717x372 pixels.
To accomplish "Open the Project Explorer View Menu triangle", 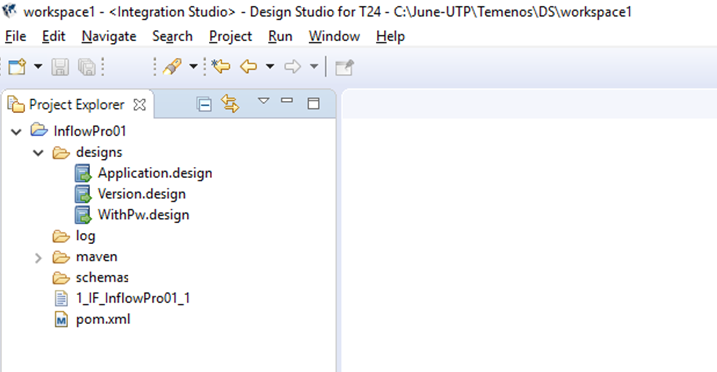I will pyautogui.click(x=263, y=101).
